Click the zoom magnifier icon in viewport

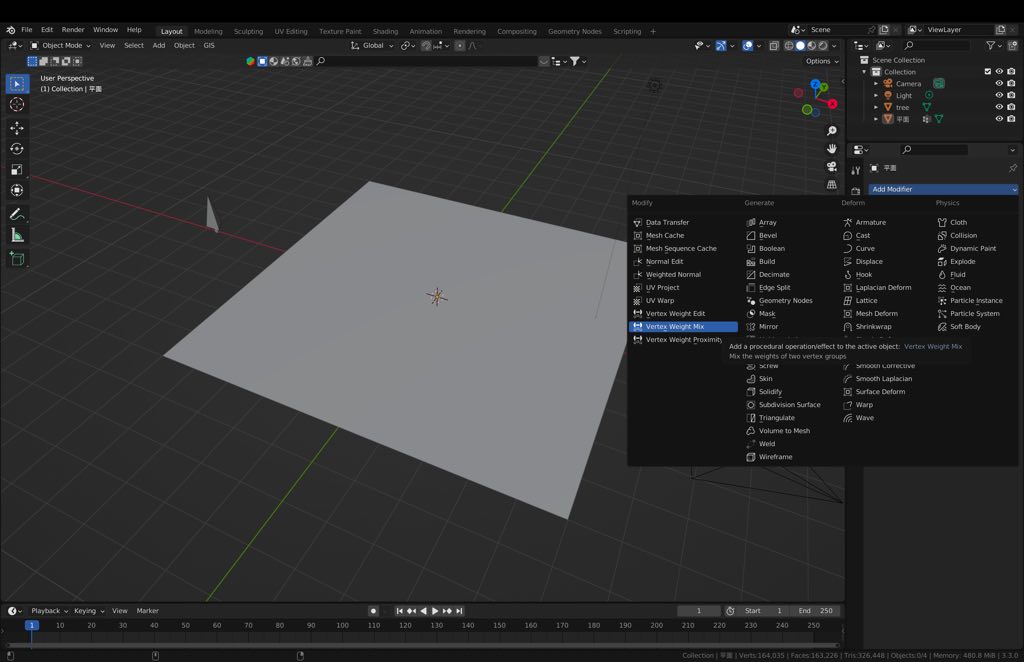tap(832, 130)
